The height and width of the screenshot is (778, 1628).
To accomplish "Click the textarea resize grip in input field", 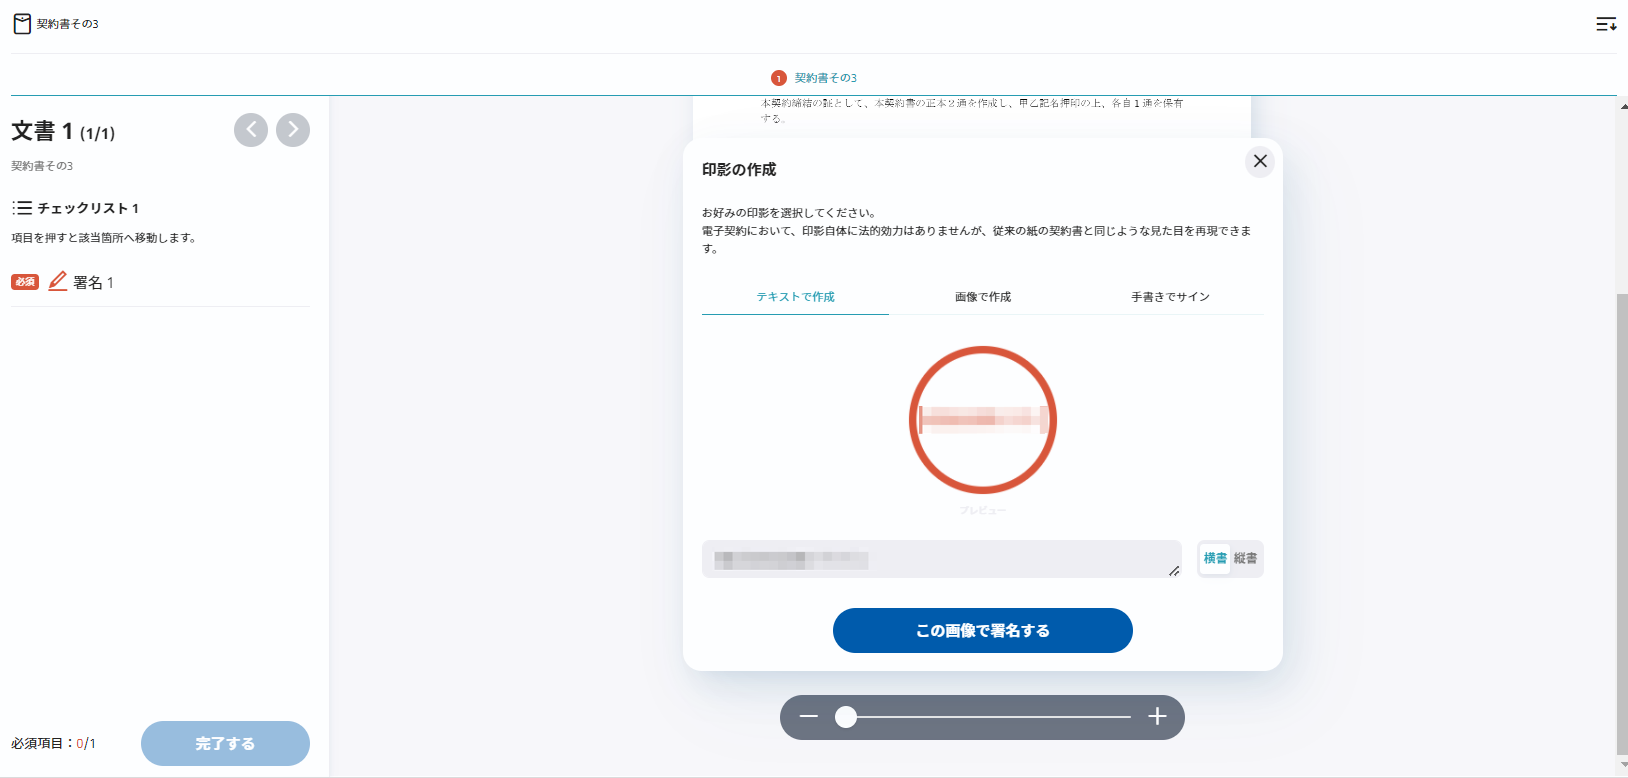I will coord(1174,571).
